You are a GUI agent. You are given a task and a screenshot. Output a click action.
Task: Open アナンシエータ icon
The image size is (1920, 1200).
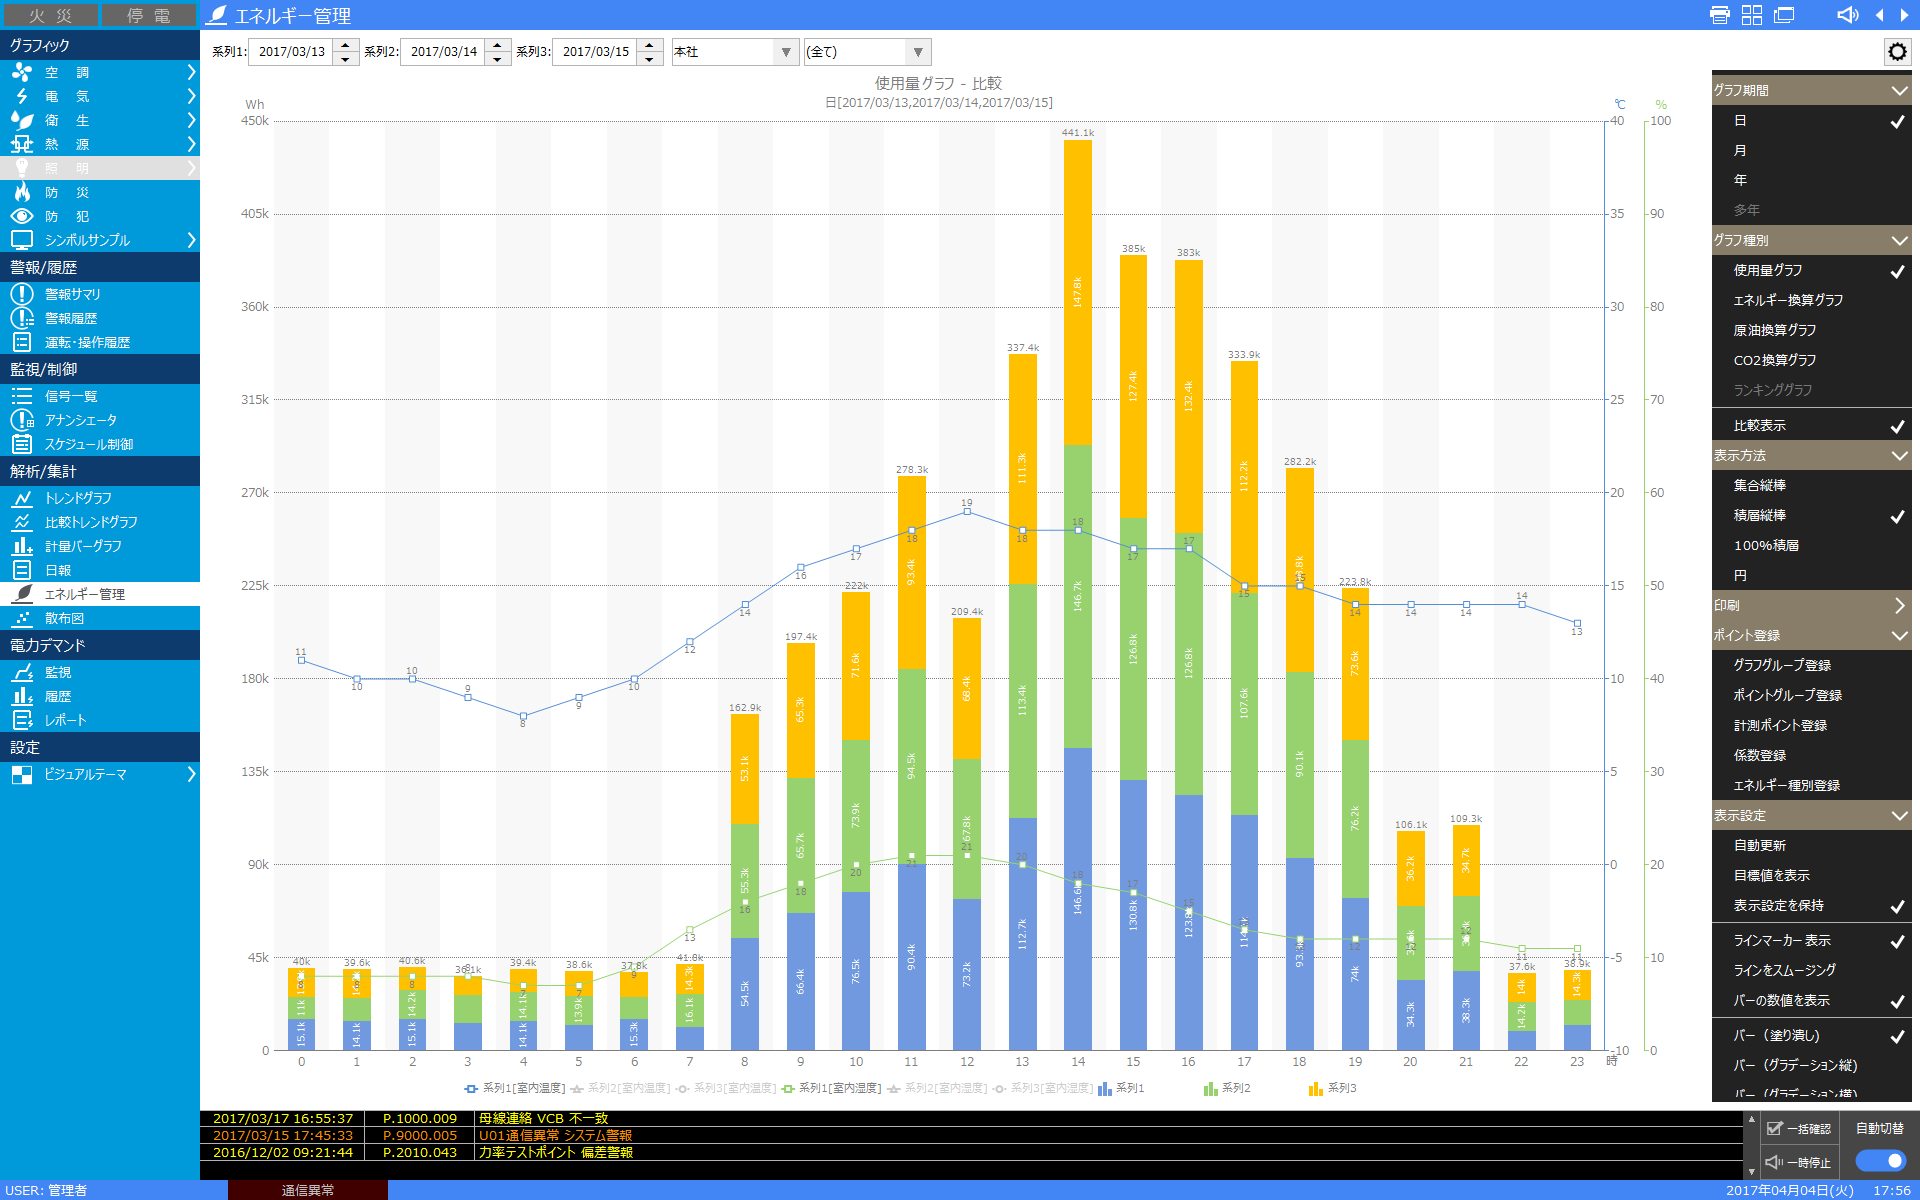[x=22, y=420]
